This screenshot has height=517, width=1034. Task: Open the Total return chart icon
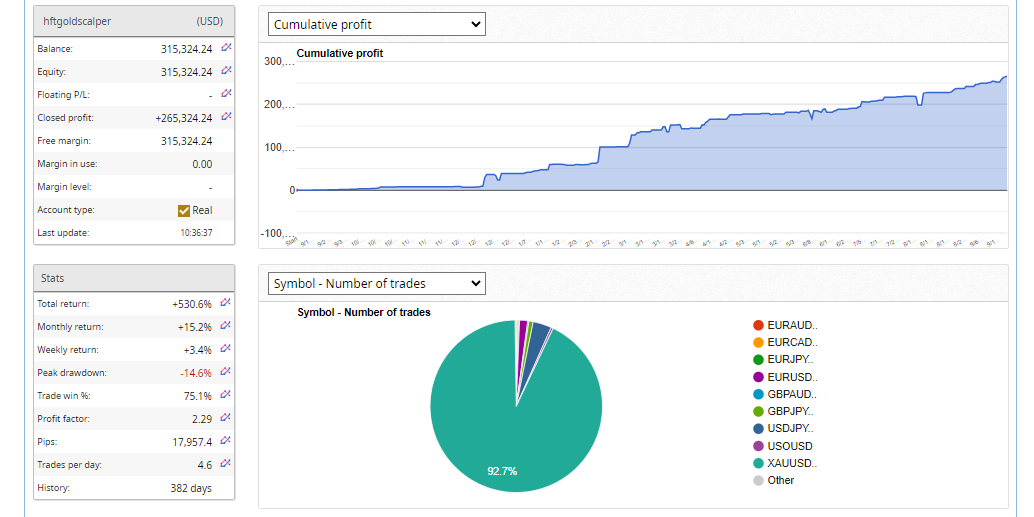tap(226, 303)
